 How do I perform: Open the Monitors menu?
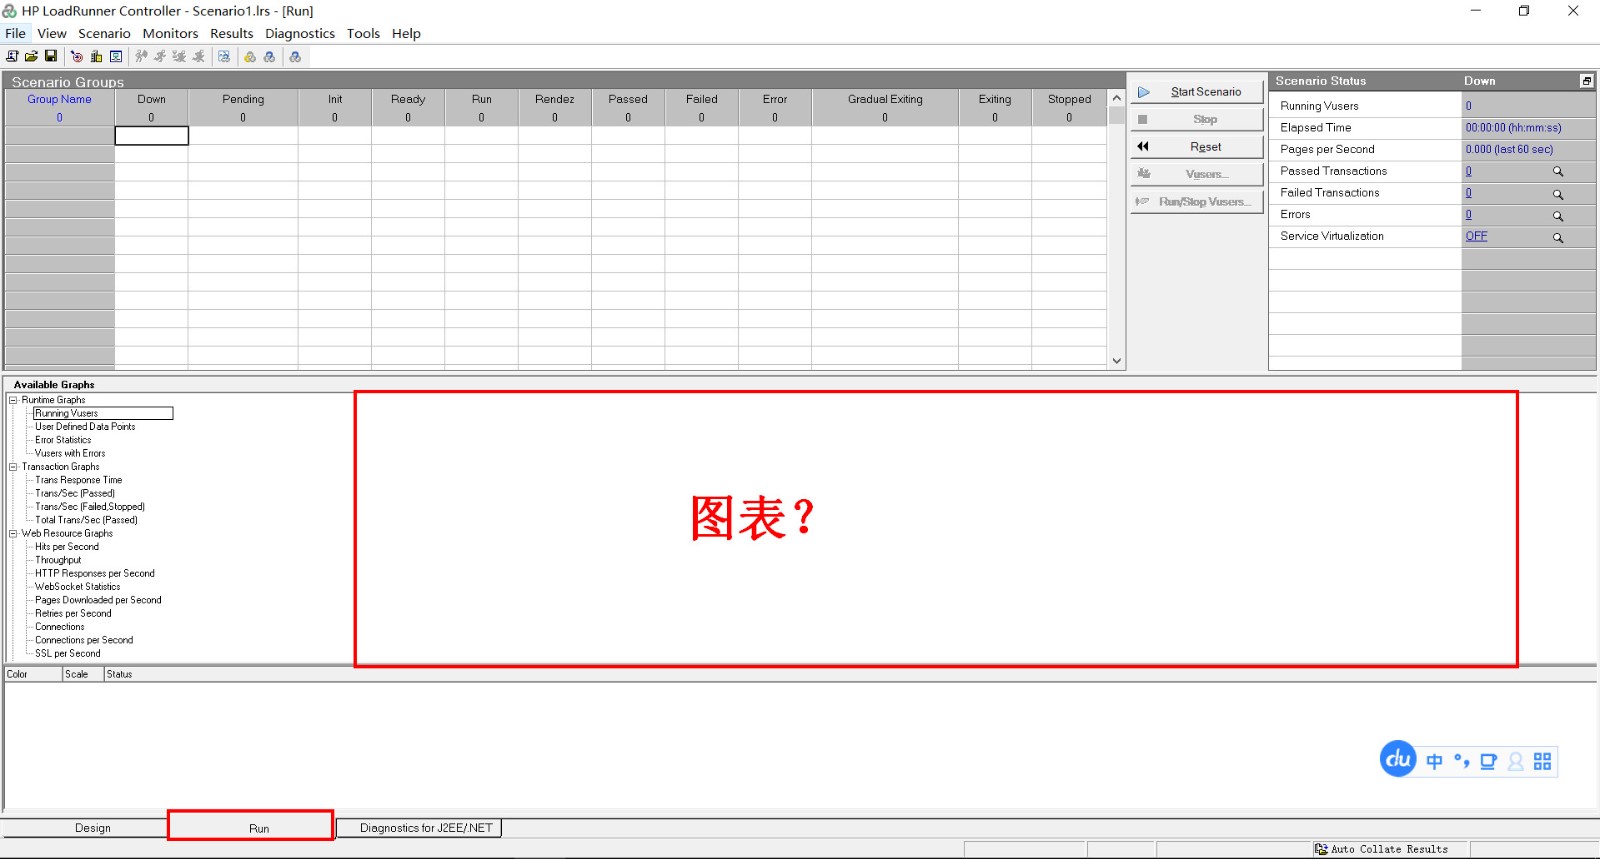170,33
